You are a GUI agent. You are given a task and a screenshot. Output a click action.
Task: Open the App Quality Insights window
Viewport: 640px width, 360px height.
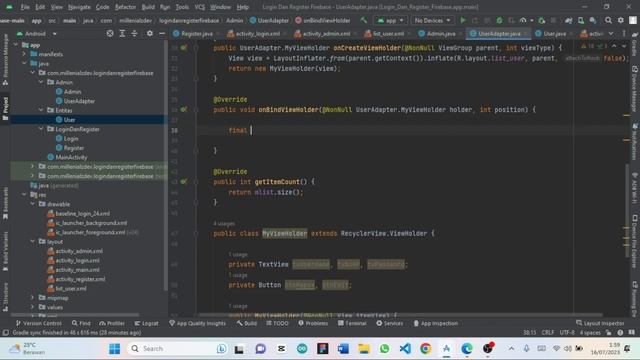pyautogui.click(x=197, y=323)
